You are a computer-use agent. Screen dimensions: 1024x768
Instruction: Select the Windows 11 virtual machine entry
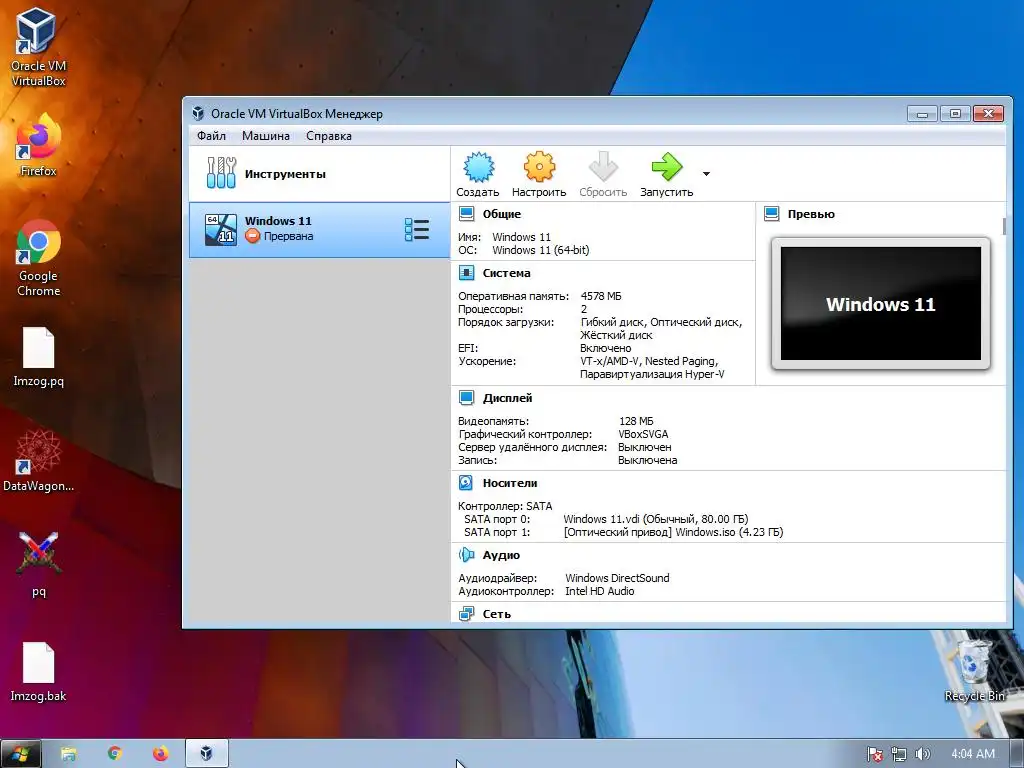tap(319, 230)
